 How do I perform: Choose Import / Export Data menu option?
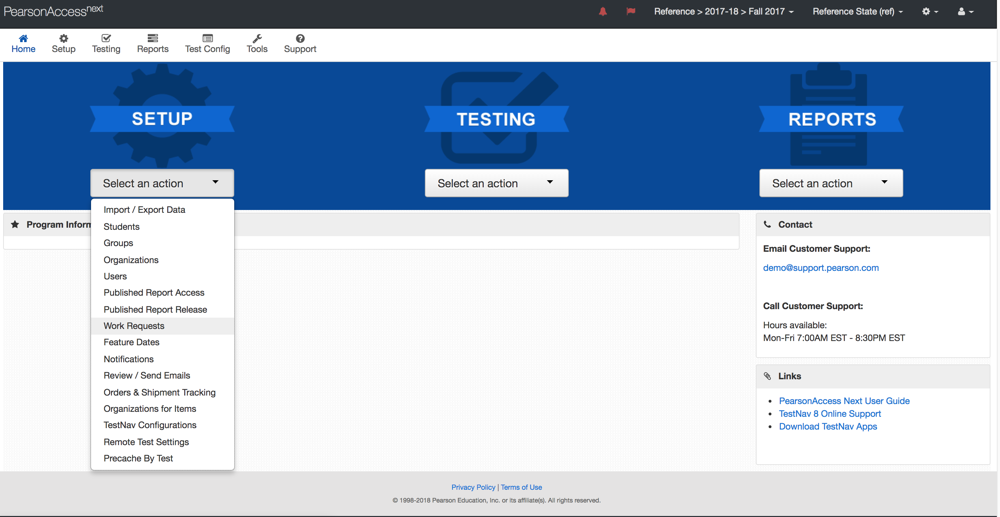(144, 210)
